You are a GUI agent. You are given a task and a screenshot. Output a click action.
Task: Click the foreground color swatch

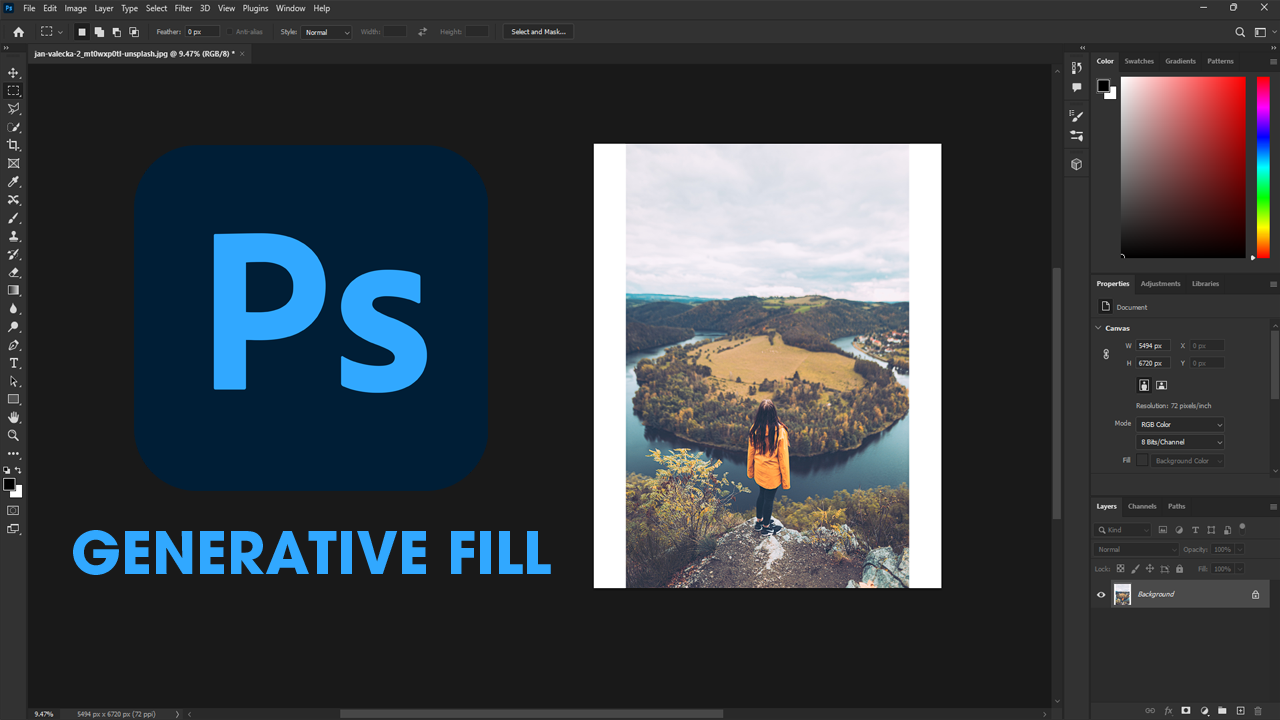click(x=10, y=486)
